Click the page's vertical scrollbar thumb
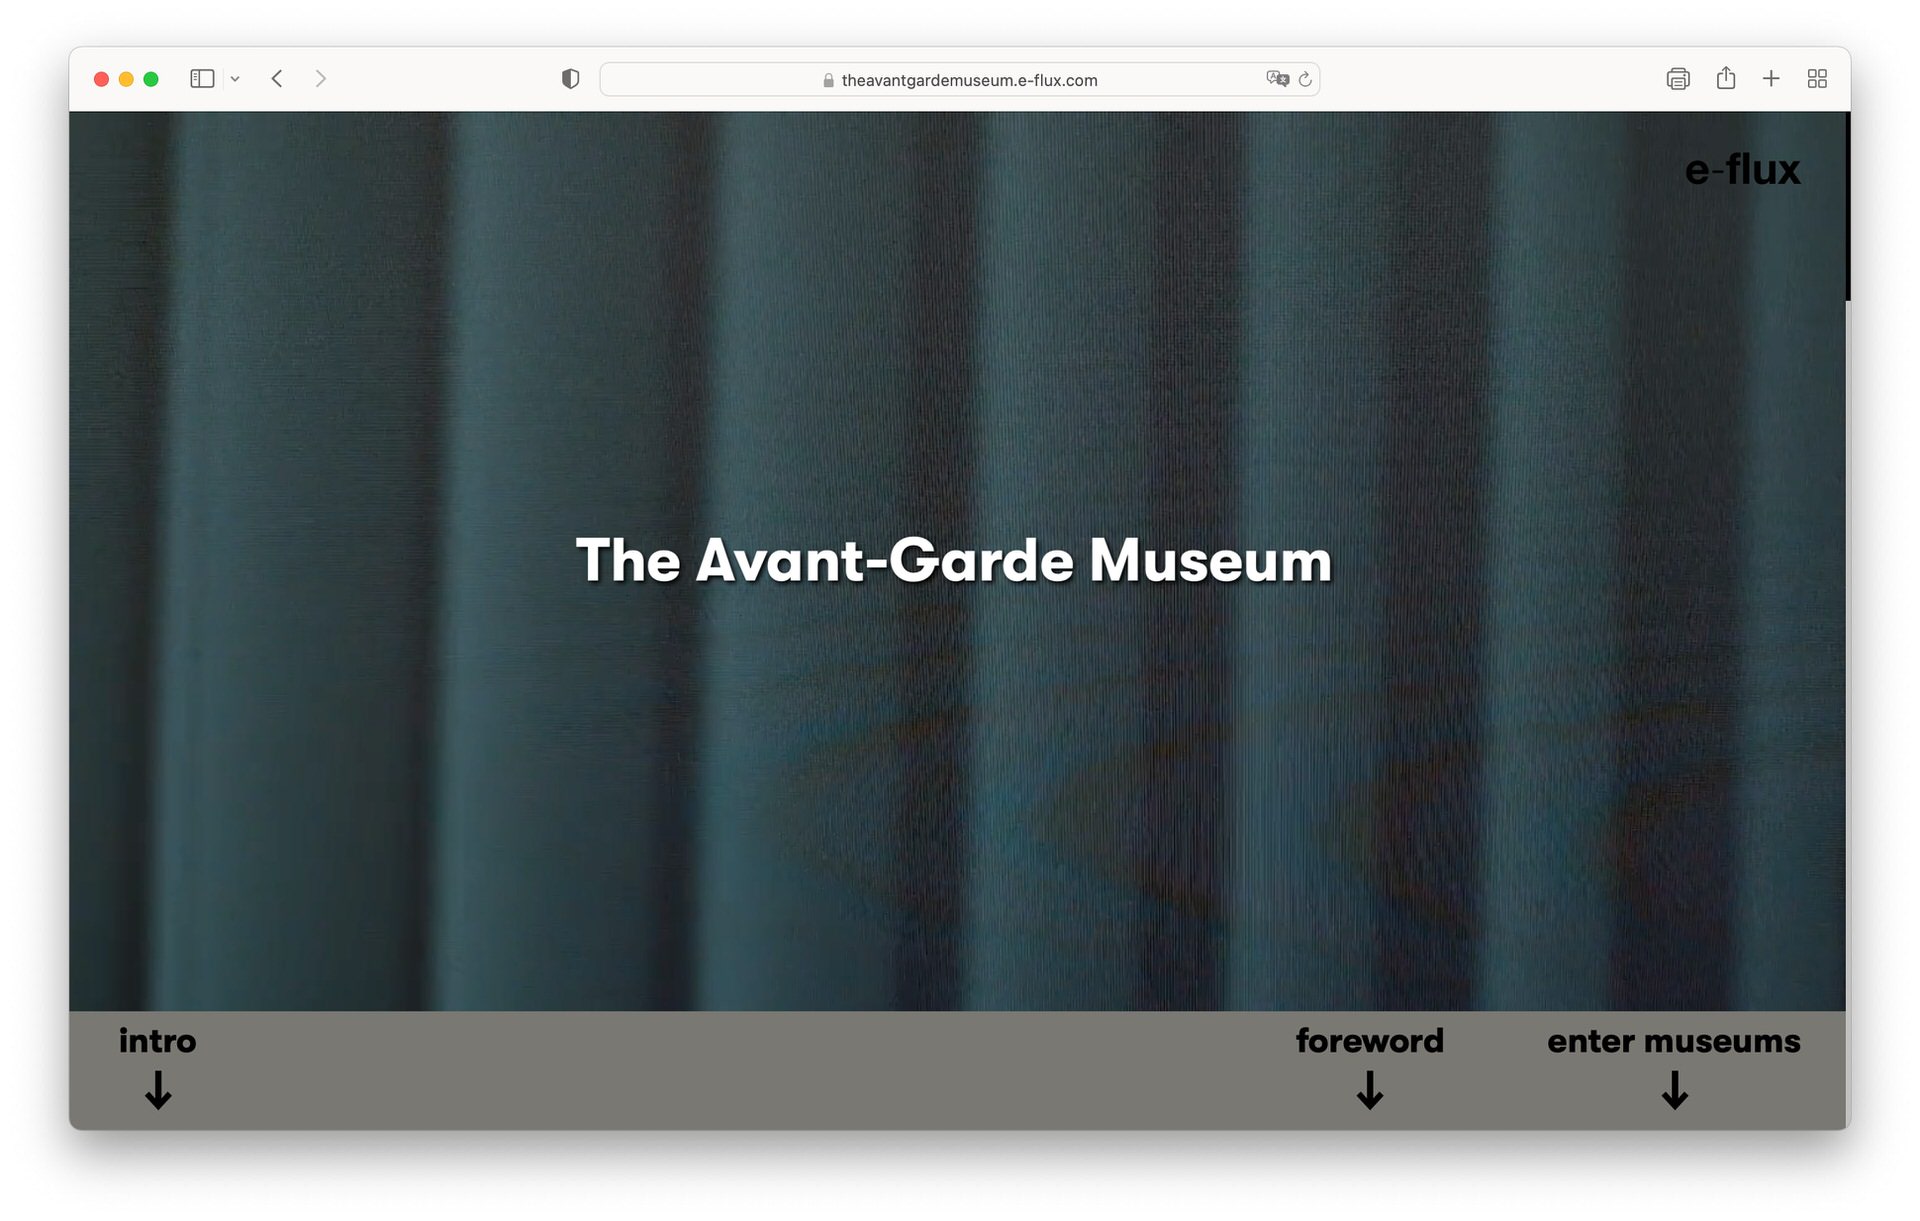 (1847, 205)
